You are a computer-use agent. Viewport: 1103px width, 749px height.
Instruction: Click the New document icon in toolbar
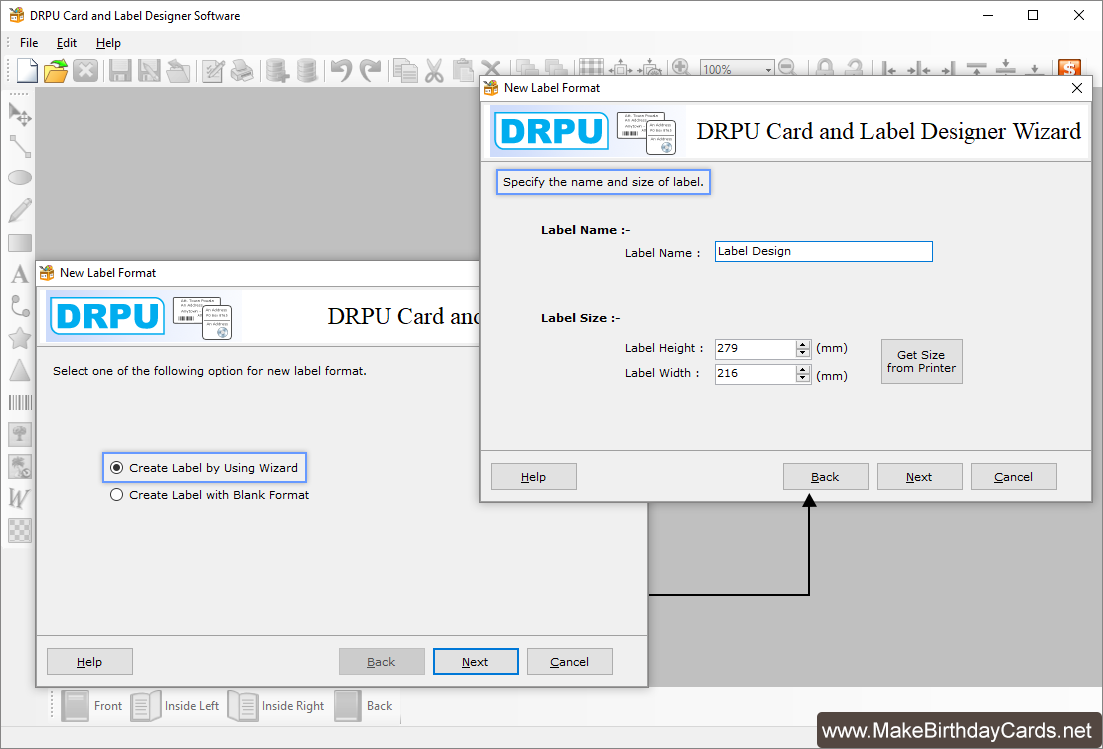26,70
